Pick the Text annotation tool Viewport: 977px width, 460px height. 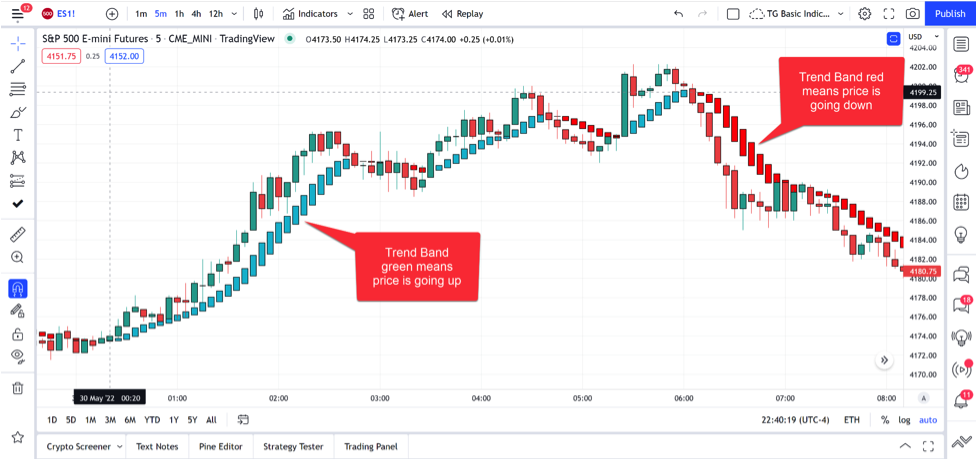[18, 134]
